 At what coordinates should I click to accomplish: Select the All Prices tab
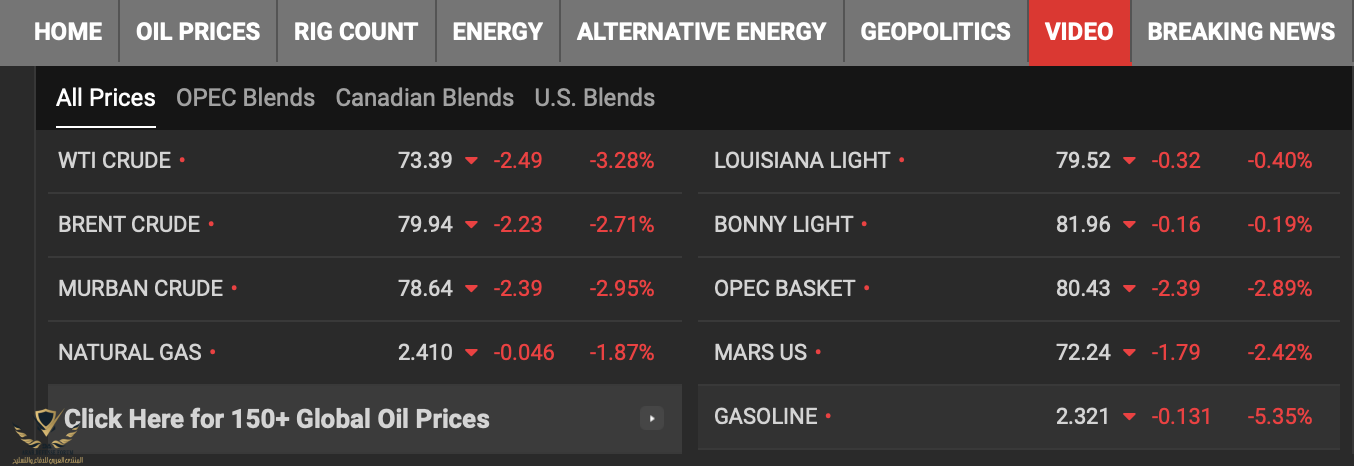click(x=106, y=98)
